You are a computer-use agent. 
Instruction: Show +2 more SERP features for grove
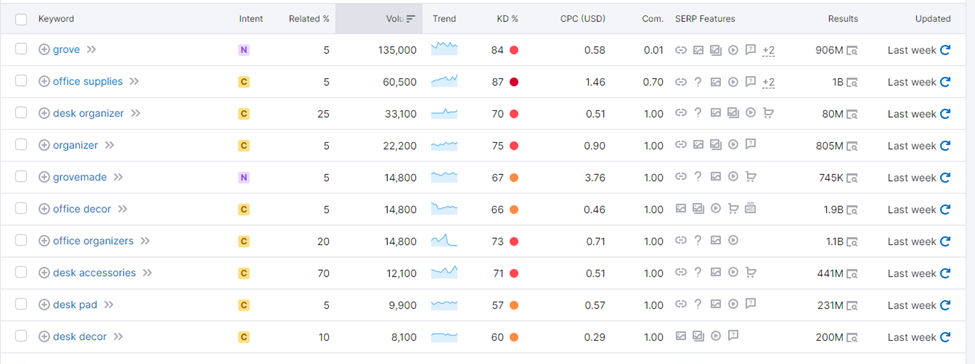(x=769, y=50)
